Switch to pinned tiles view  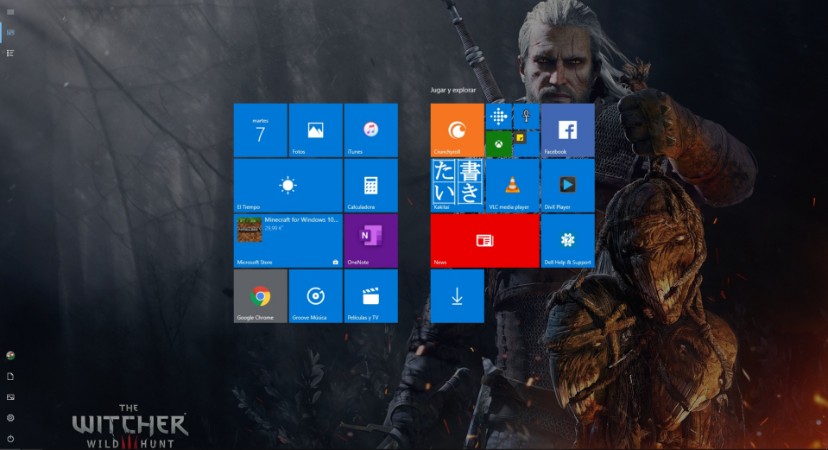[x=10, y=33]
